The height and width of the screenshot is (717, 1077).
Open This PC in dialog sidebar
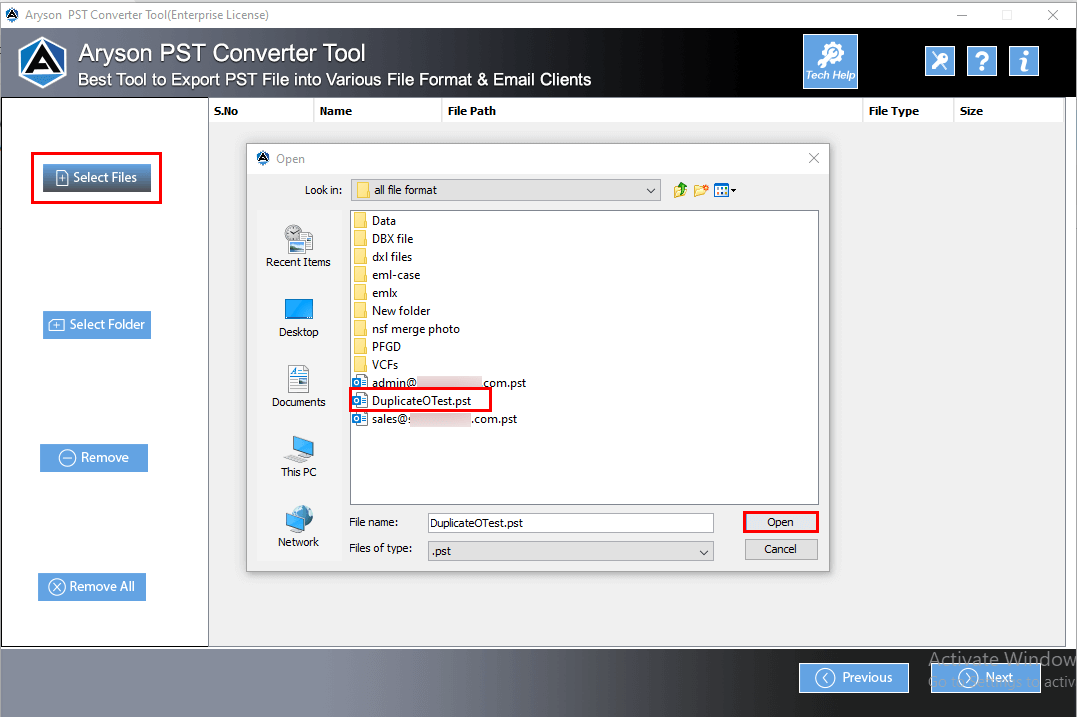pyautogui.click(x=298, y=457)
